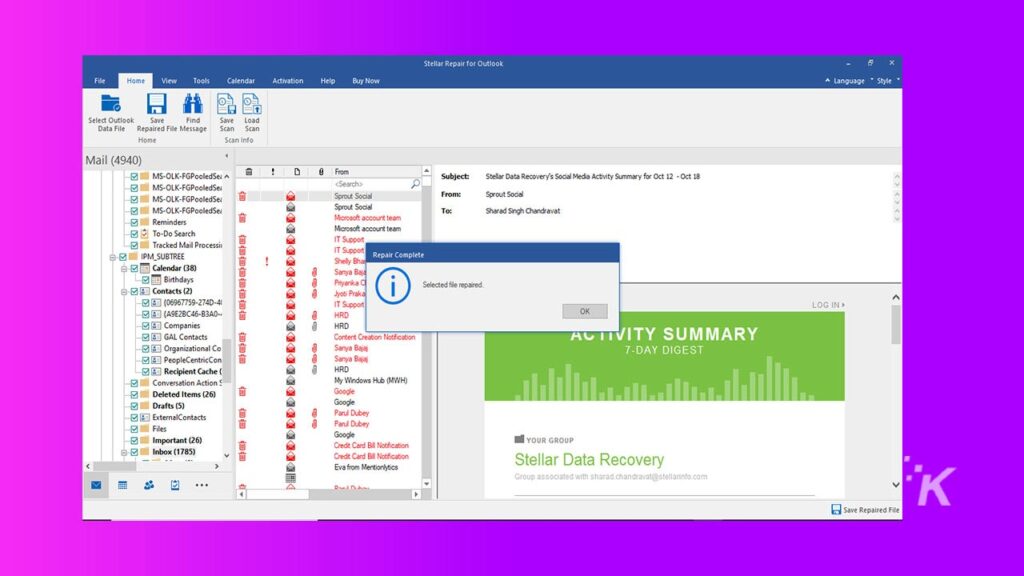Sort by the importance exclamation column header
Image resolution: width=1024 pixels, height=576 pixels.
[273, 172]
